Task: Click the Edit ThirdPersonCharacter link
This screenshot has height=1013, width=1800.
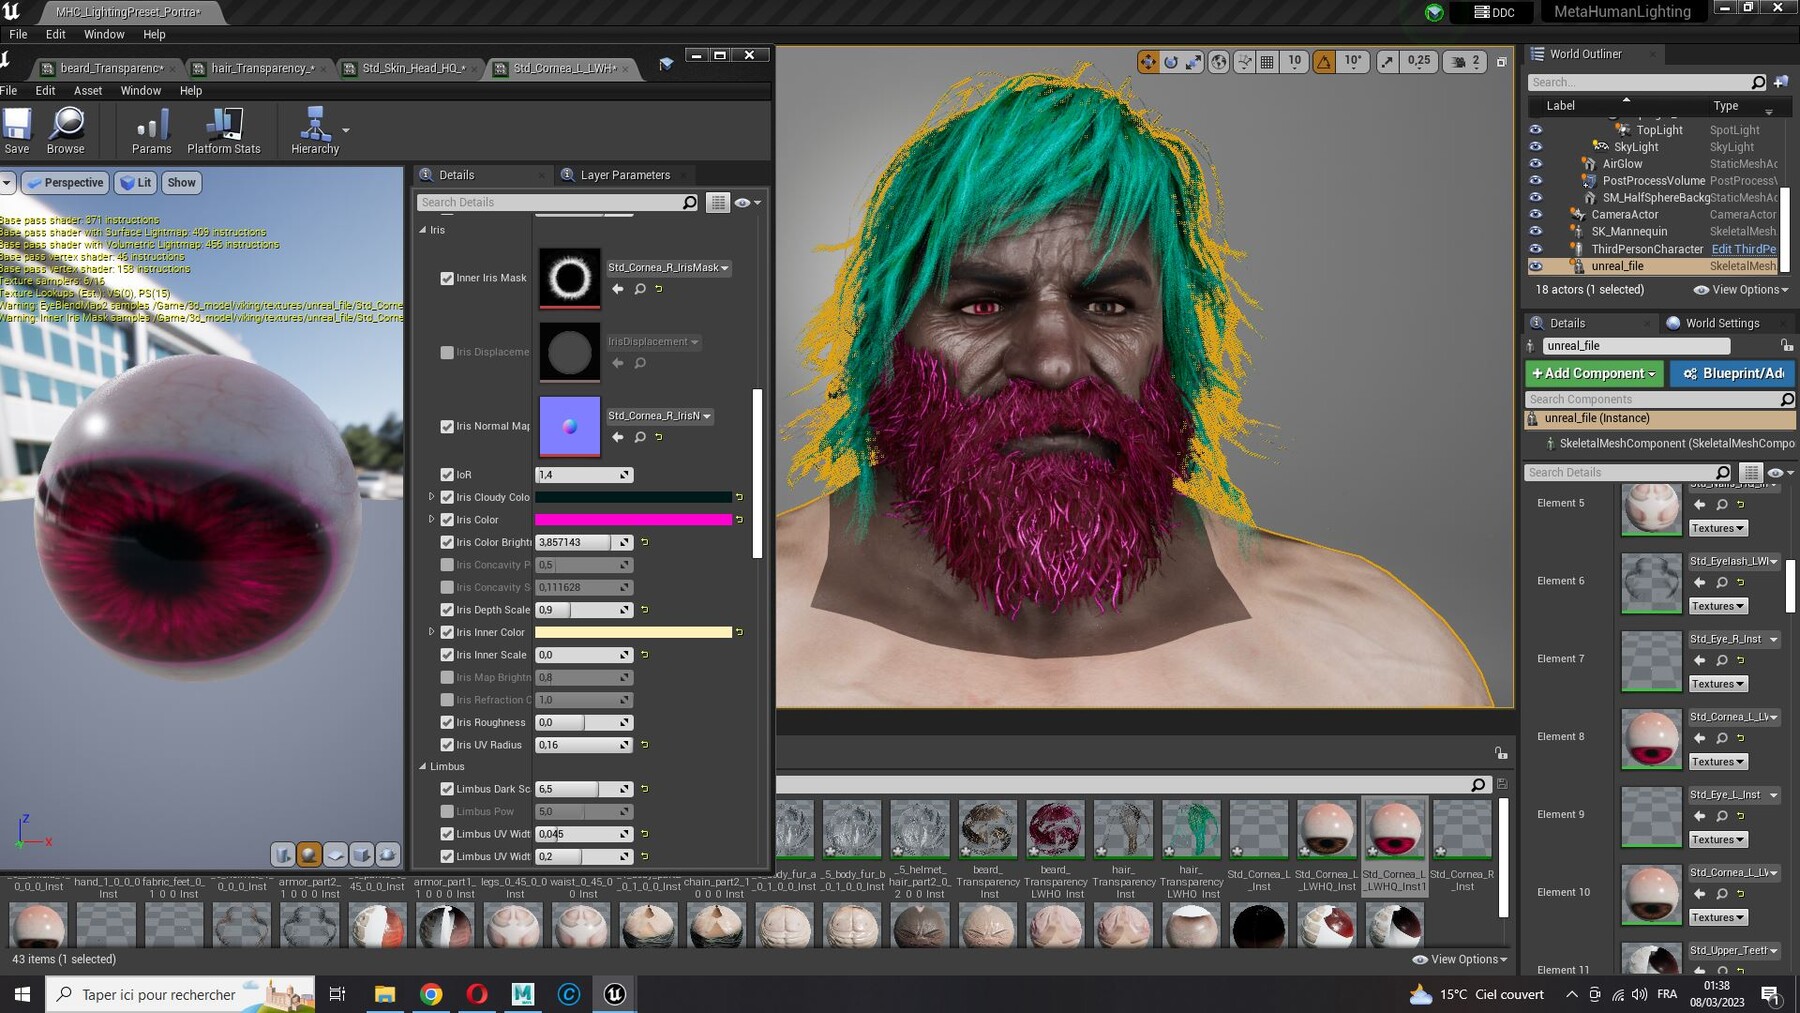Action: [1743, 249]
